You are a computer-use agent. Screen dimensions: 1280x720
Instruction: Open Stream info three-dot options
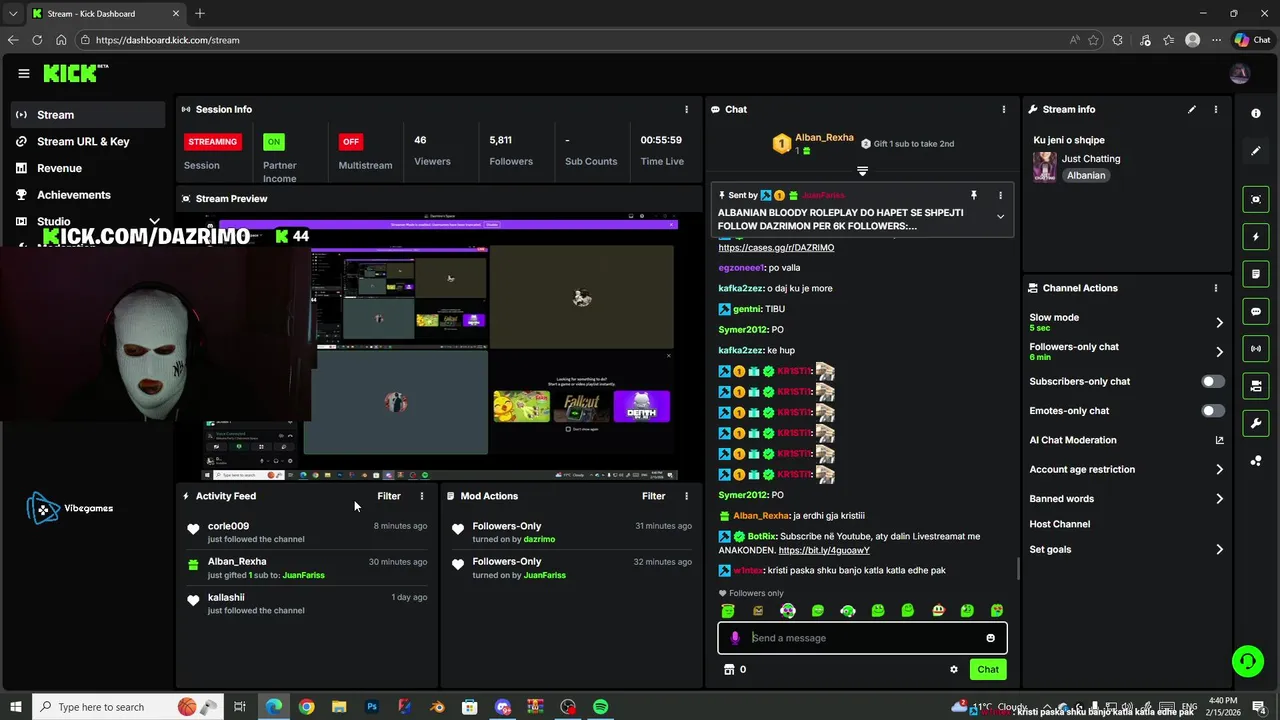click(1216, 109)
